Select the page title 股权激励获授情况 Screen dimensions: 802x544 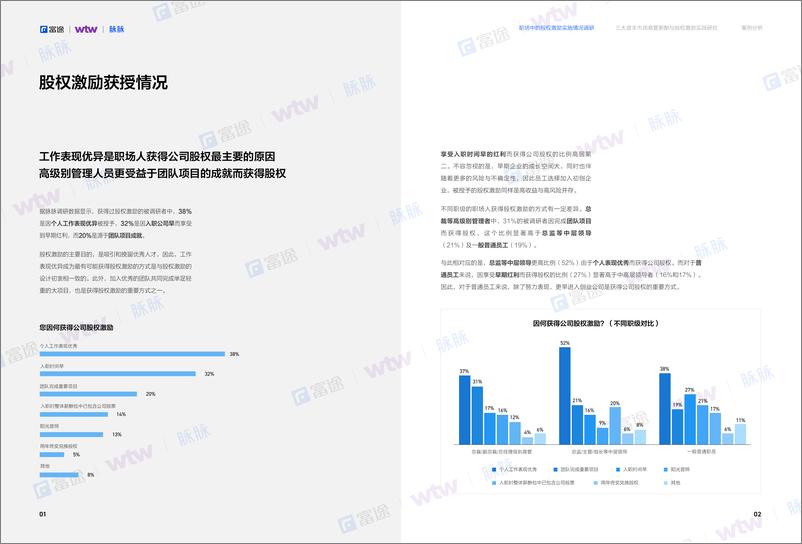(103, 82)
